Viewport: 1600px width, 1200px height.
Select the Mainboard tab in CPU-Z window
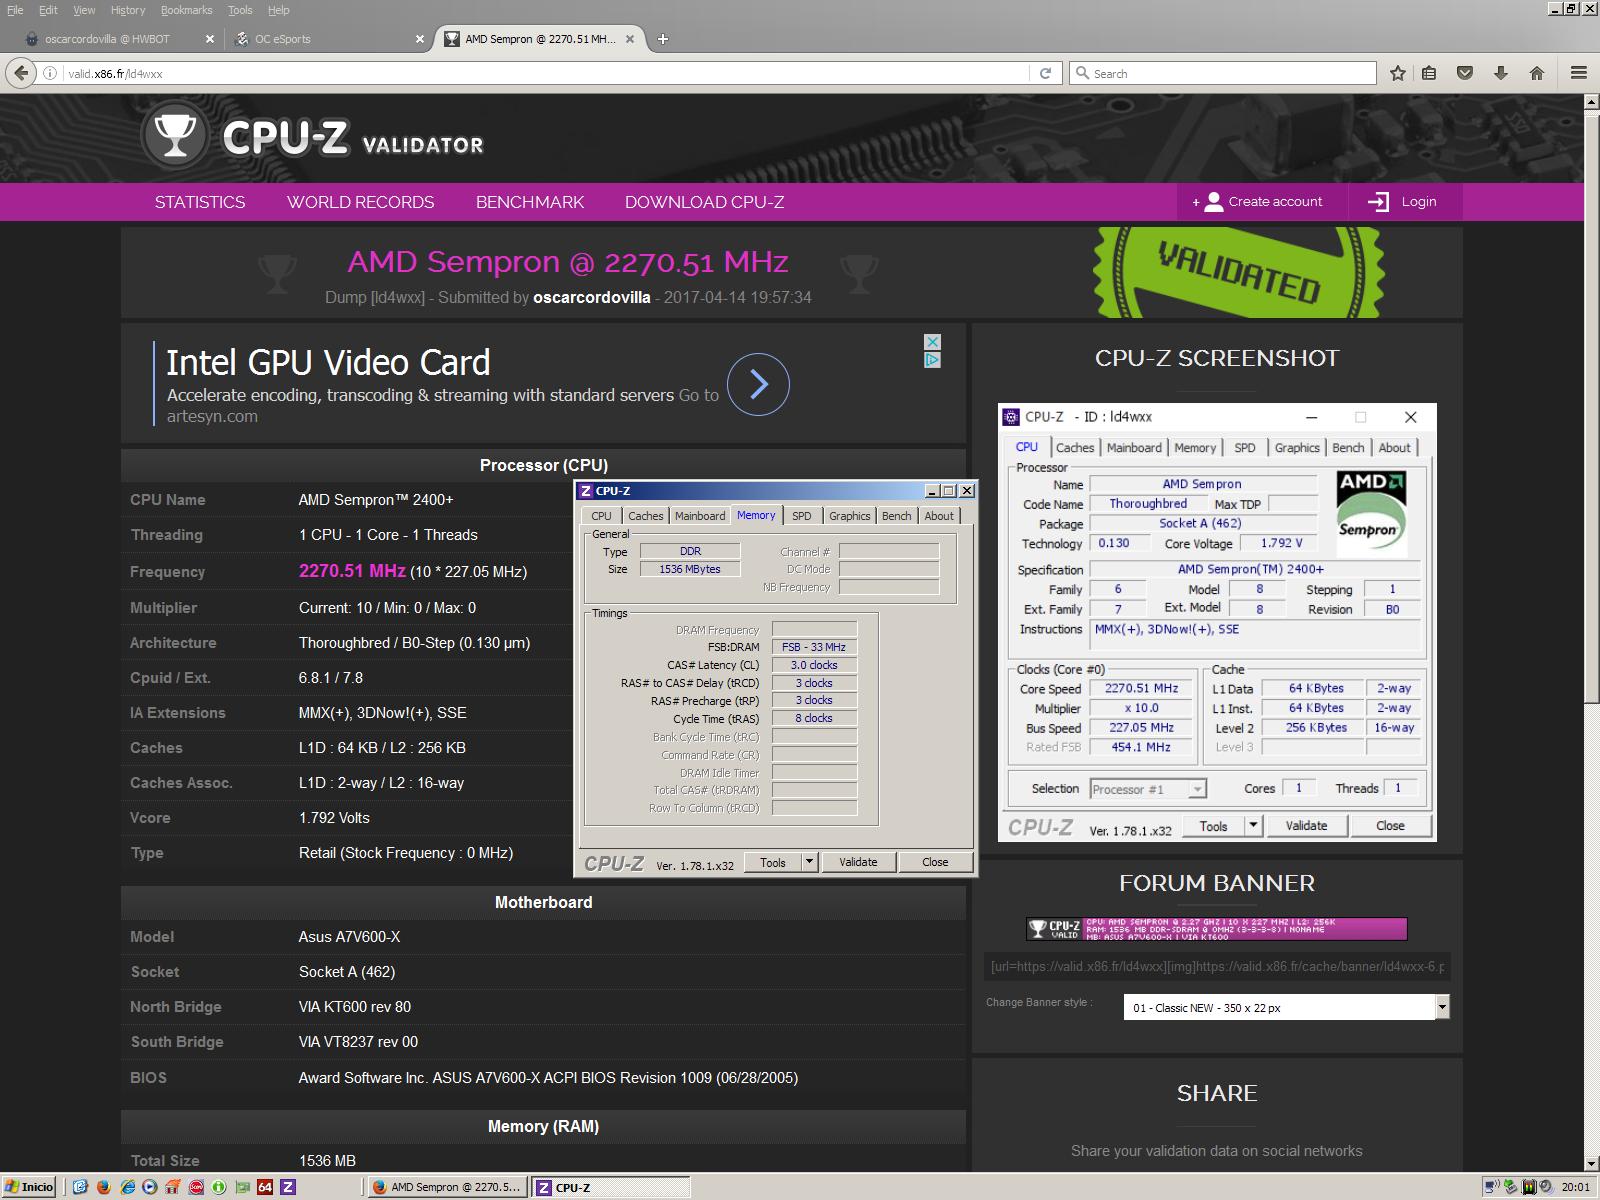(x=700, y=516)
